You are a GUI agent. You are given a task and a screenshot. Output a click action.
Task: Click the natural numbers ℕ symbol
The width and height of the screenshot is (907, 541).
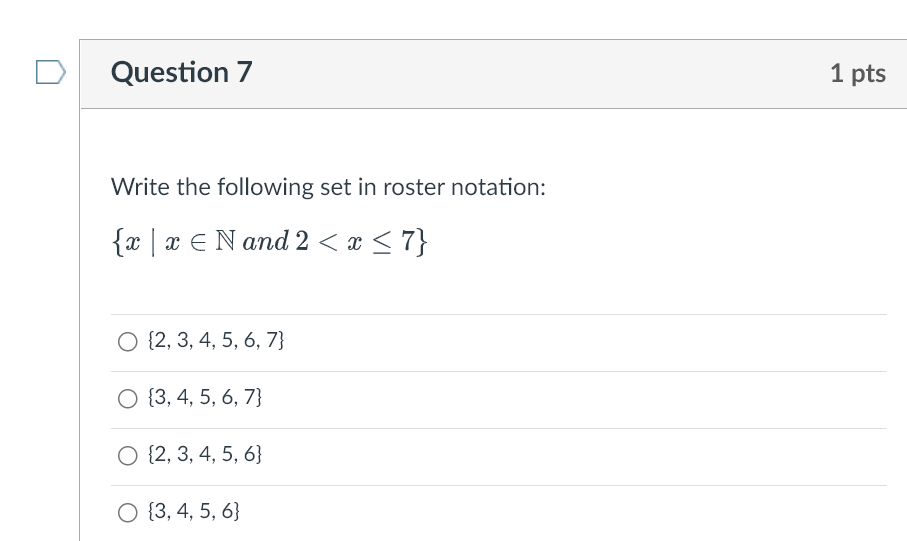225,241
